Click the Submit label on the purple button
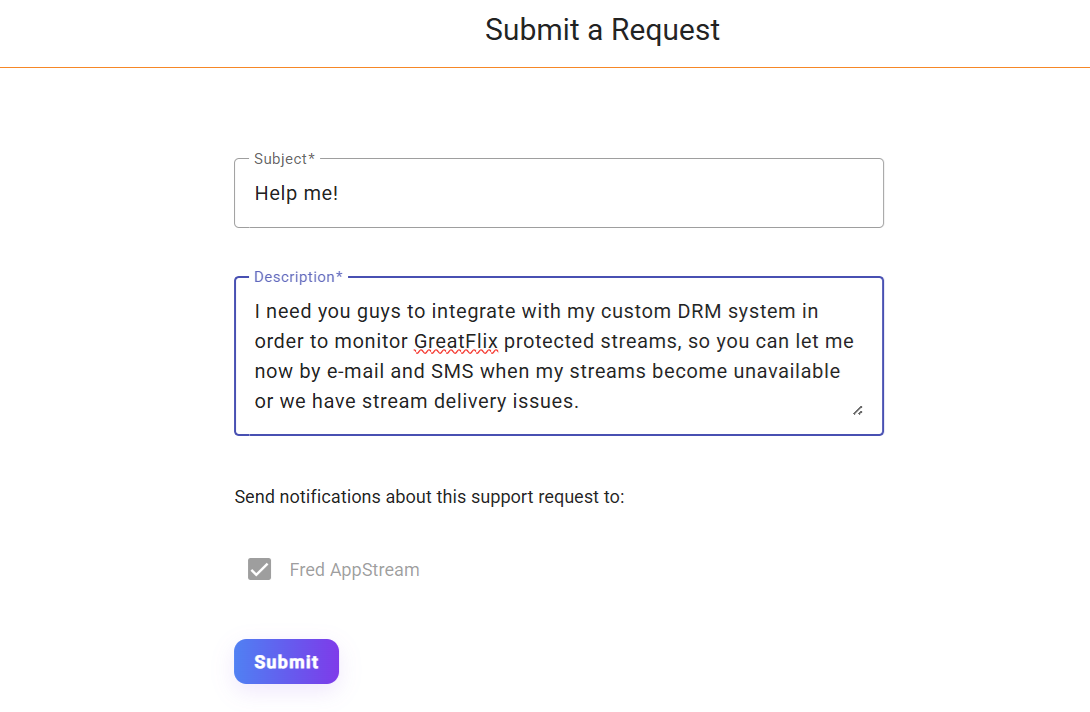Image resolution: width=1090 pixels, height=712 pixels. (286, 661)
